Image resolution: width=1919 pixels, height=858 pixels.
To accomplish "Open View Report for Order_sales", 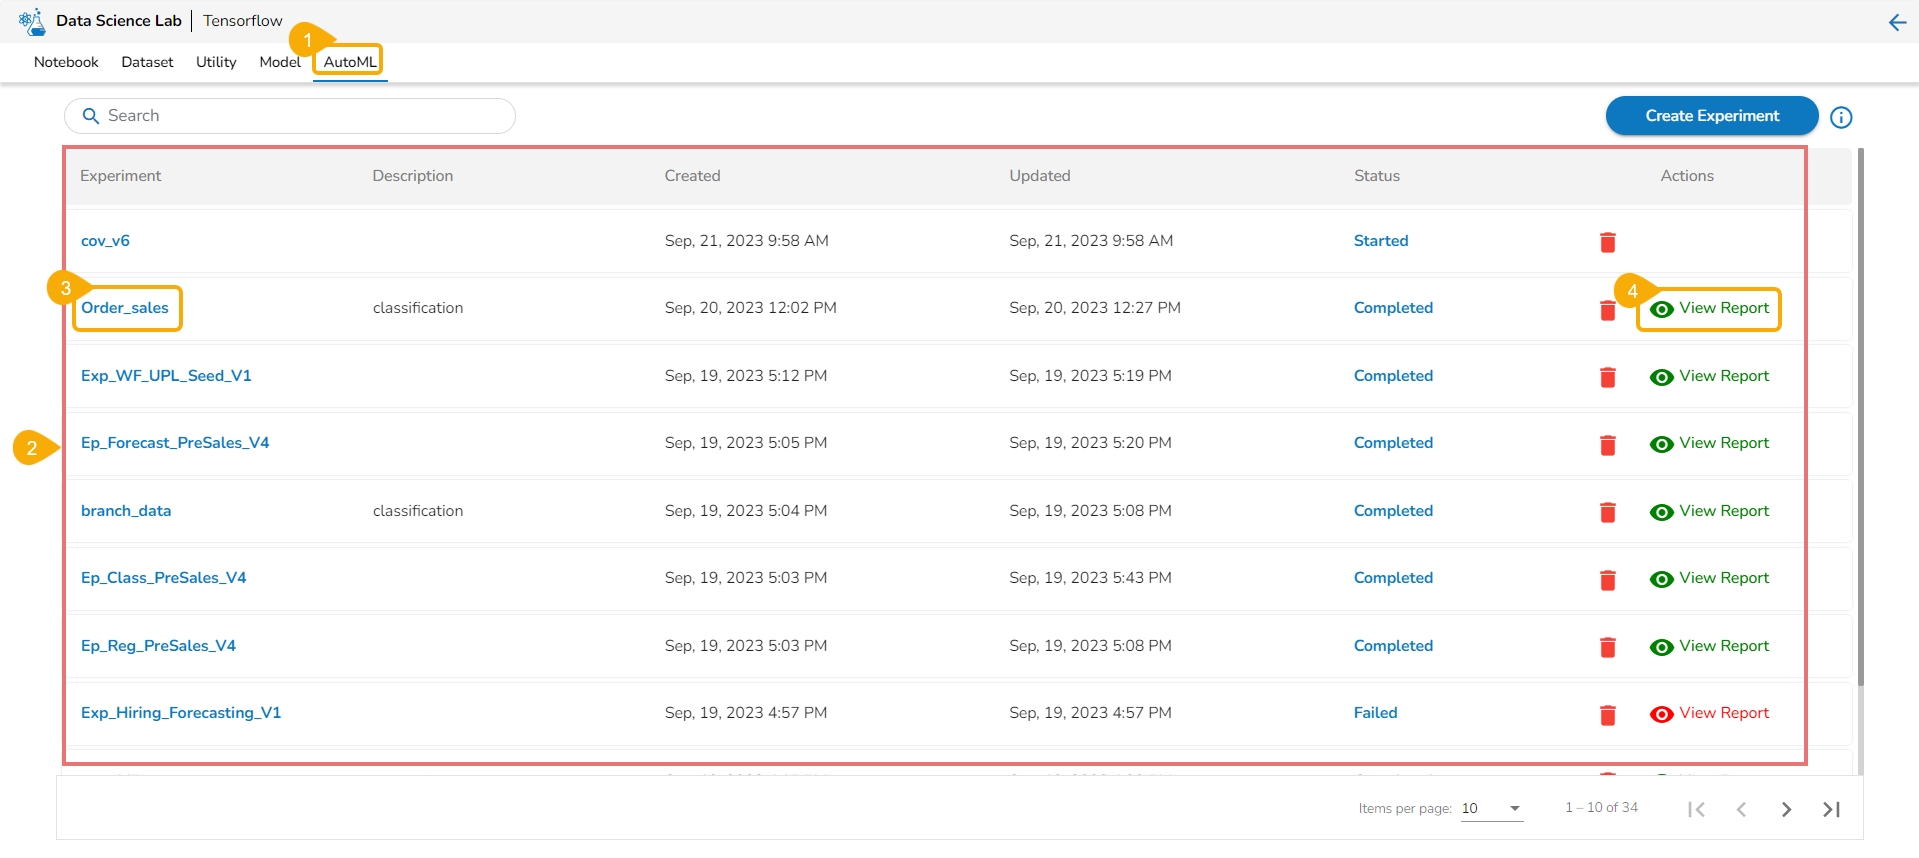I will 1709,308.
